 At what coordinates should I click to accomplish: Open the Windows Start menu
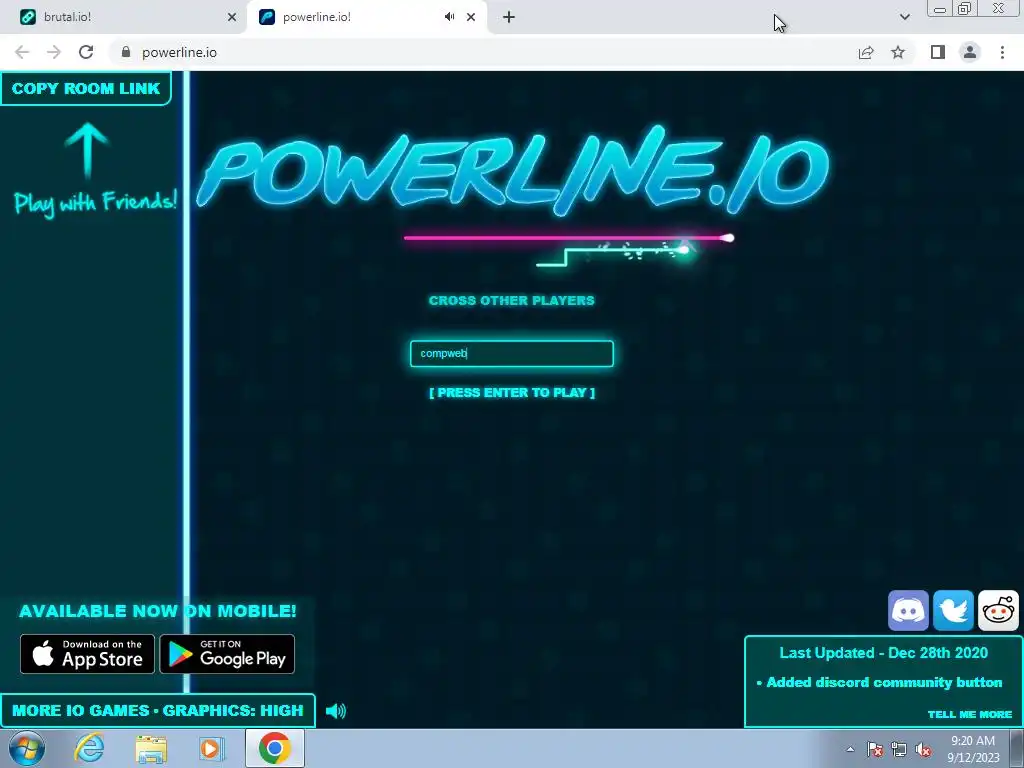(27, 748)
